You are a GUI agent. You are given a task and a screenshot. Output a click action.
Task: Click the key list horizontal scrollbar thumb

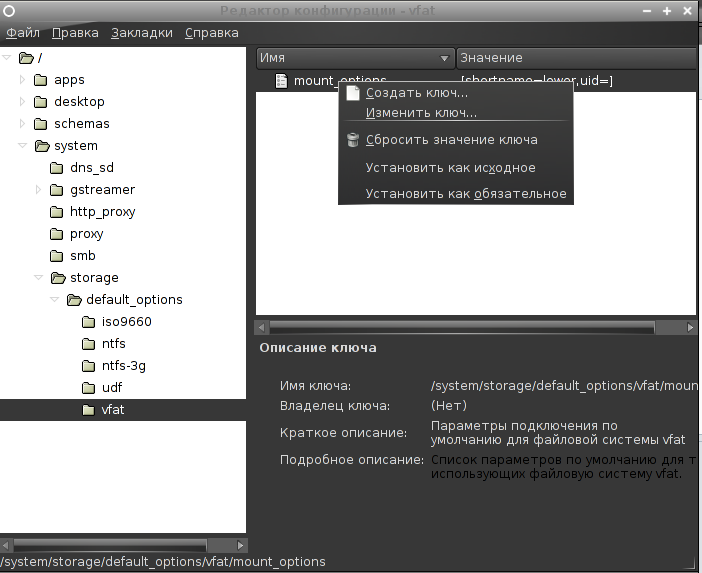(x=462, y=328)
